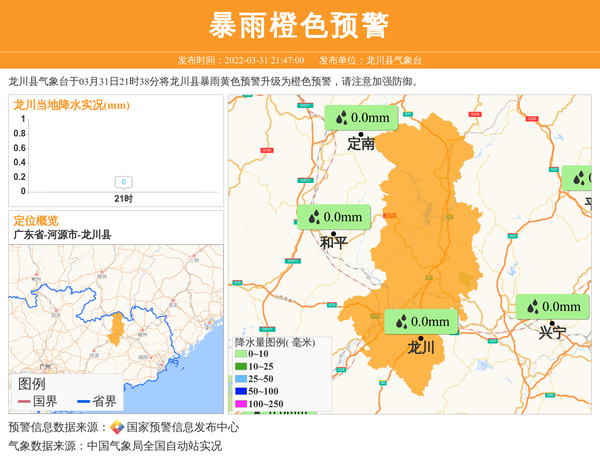Select the 和平 city dot marker
Image resolution: width=600 pixels, height=471 pixels.
pyautogui.click(x=333, y=232)
